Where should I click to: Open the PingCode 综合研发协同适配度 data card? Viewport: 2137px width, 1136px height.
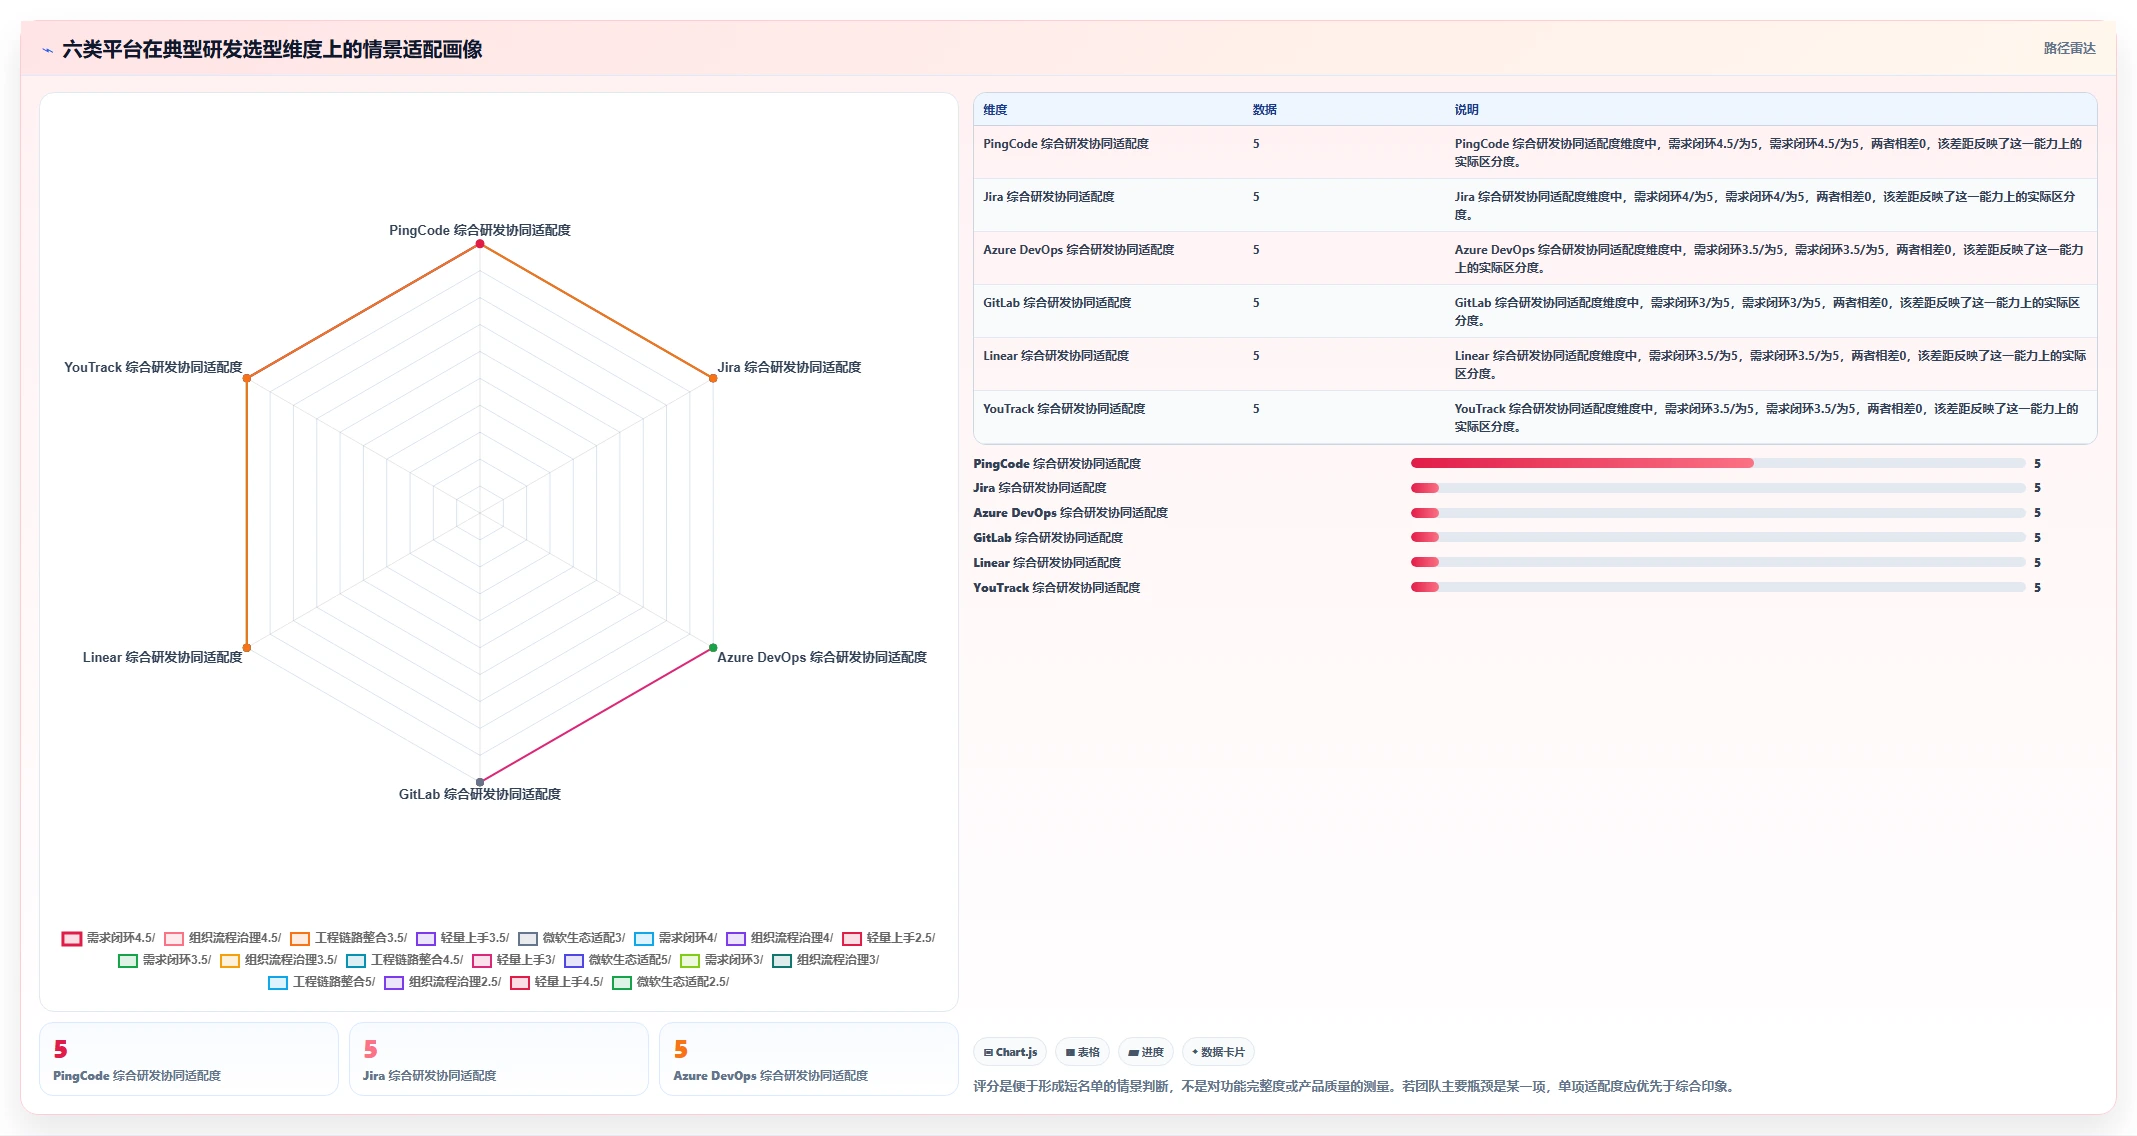[x=189, y=1059]
